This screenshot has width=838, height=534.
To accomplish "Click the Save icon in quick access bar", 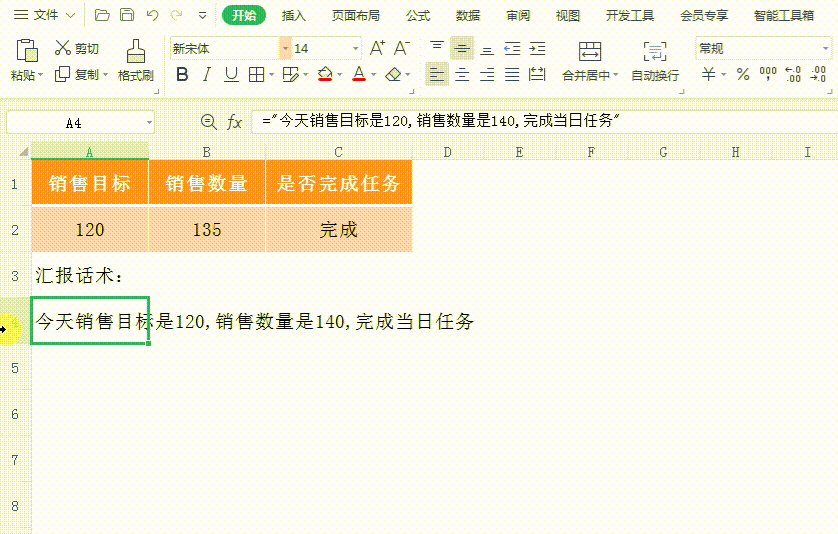I will click(x=127, y=15).
